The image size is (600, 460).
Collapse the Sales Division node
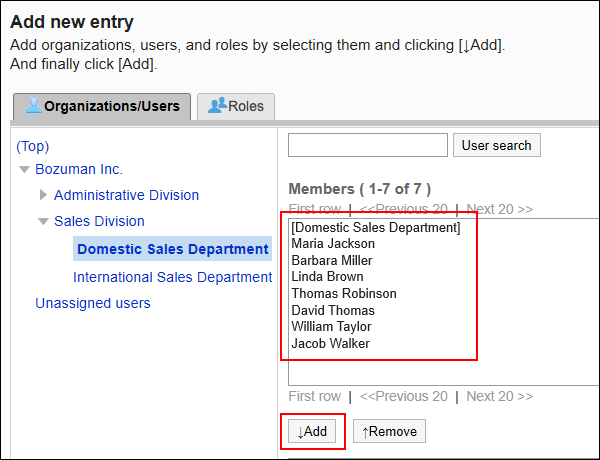pyautogui.click(x=43, y=221)
